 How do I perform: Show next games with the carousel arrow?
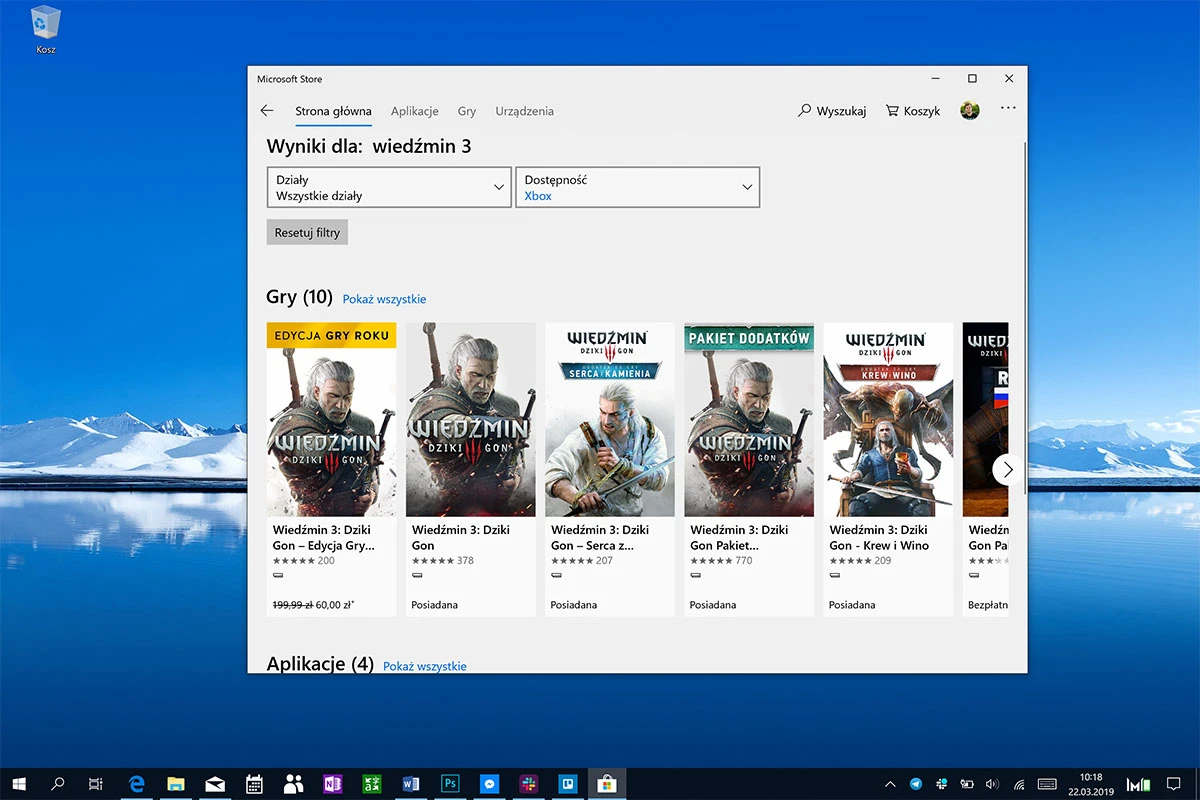1008,469
